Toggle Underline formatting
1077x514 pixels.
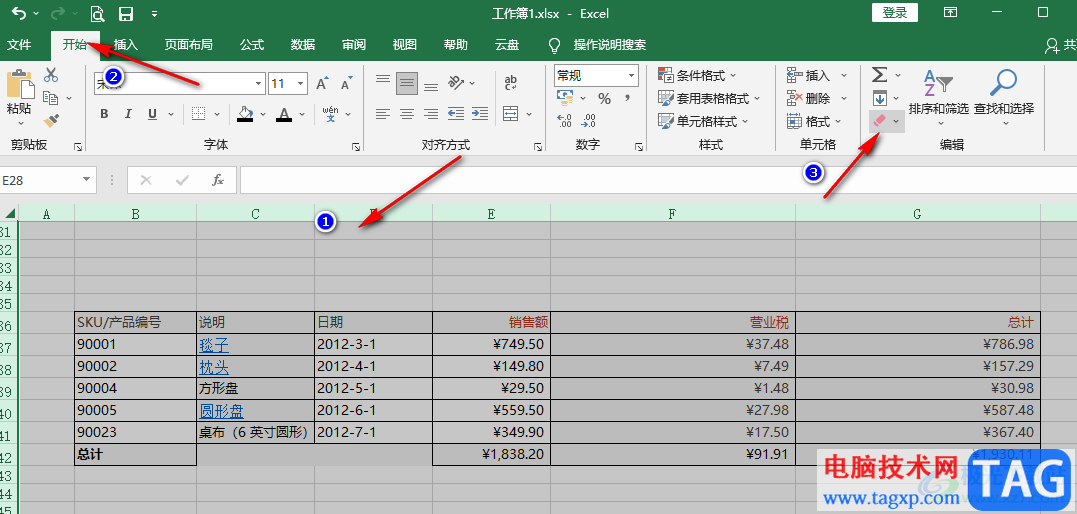(152, 114)
